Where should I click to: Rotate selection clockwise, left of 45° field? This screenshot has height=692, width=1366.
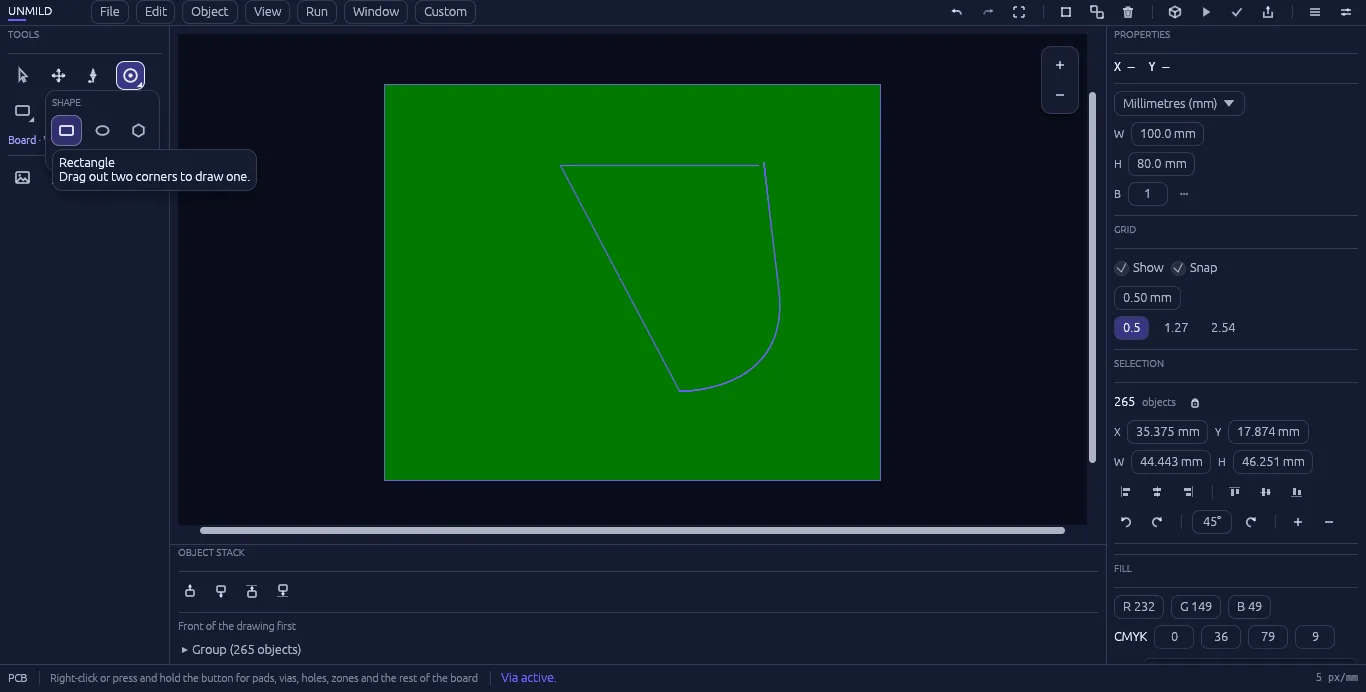pos(1157,522)
